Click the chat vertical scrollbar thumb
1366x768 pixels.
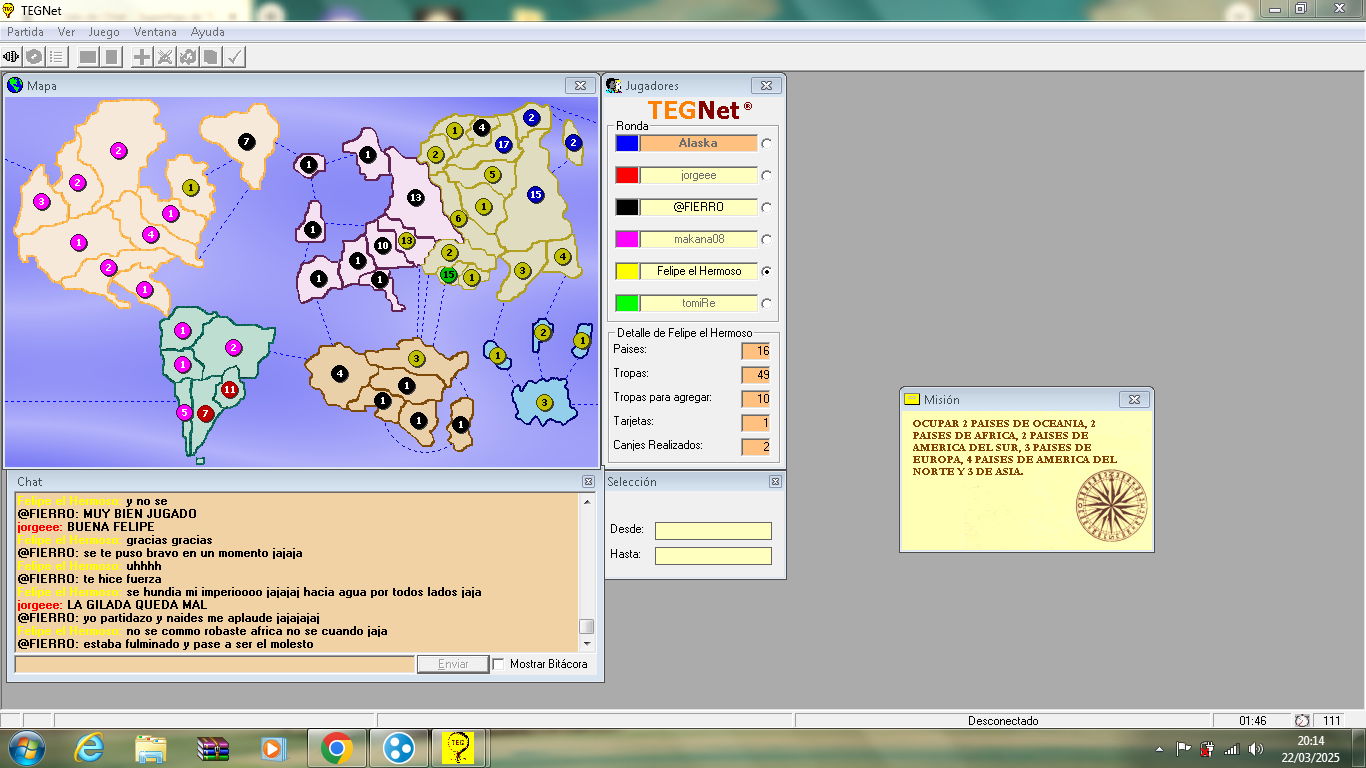(587, 626)
